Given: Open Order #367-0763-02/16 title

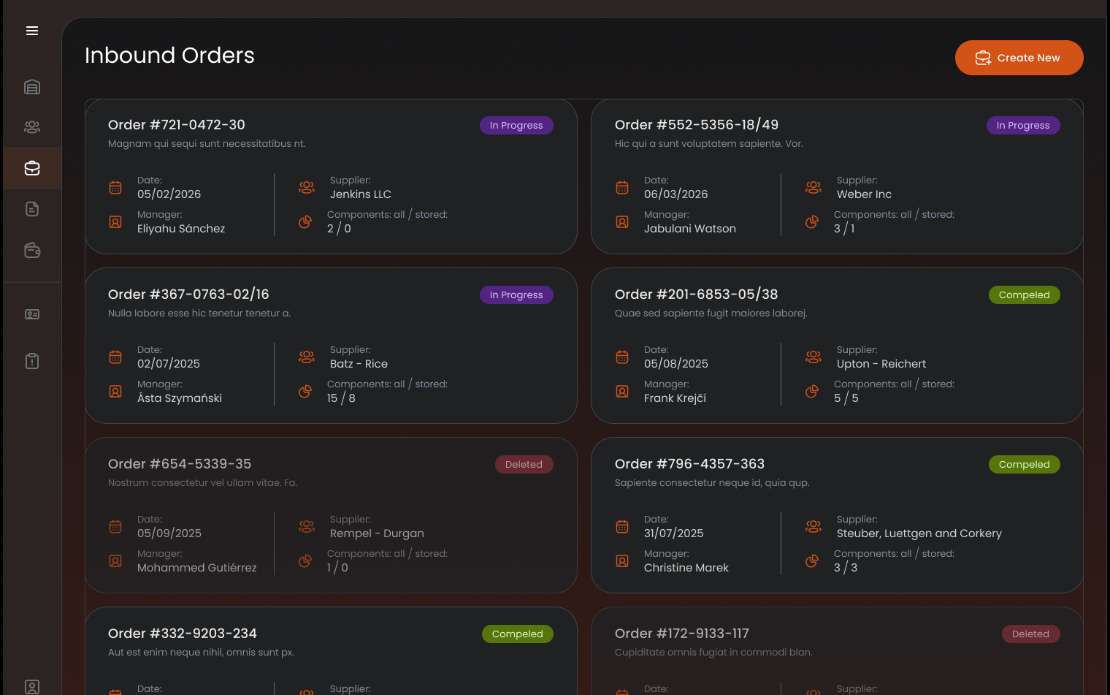Looking at the screenshot, I should pos(188,294).
